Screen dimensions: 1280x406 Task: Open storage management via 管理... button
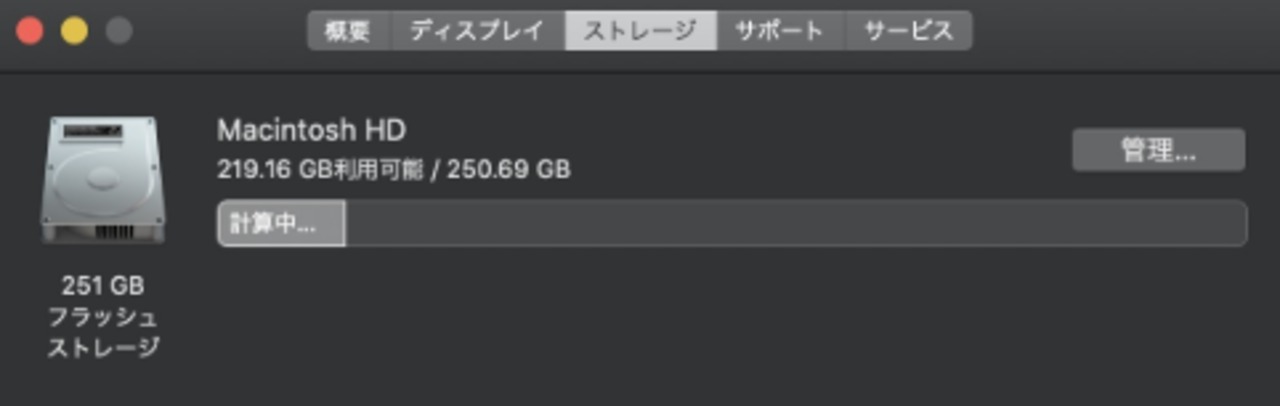pos(1159,151)
